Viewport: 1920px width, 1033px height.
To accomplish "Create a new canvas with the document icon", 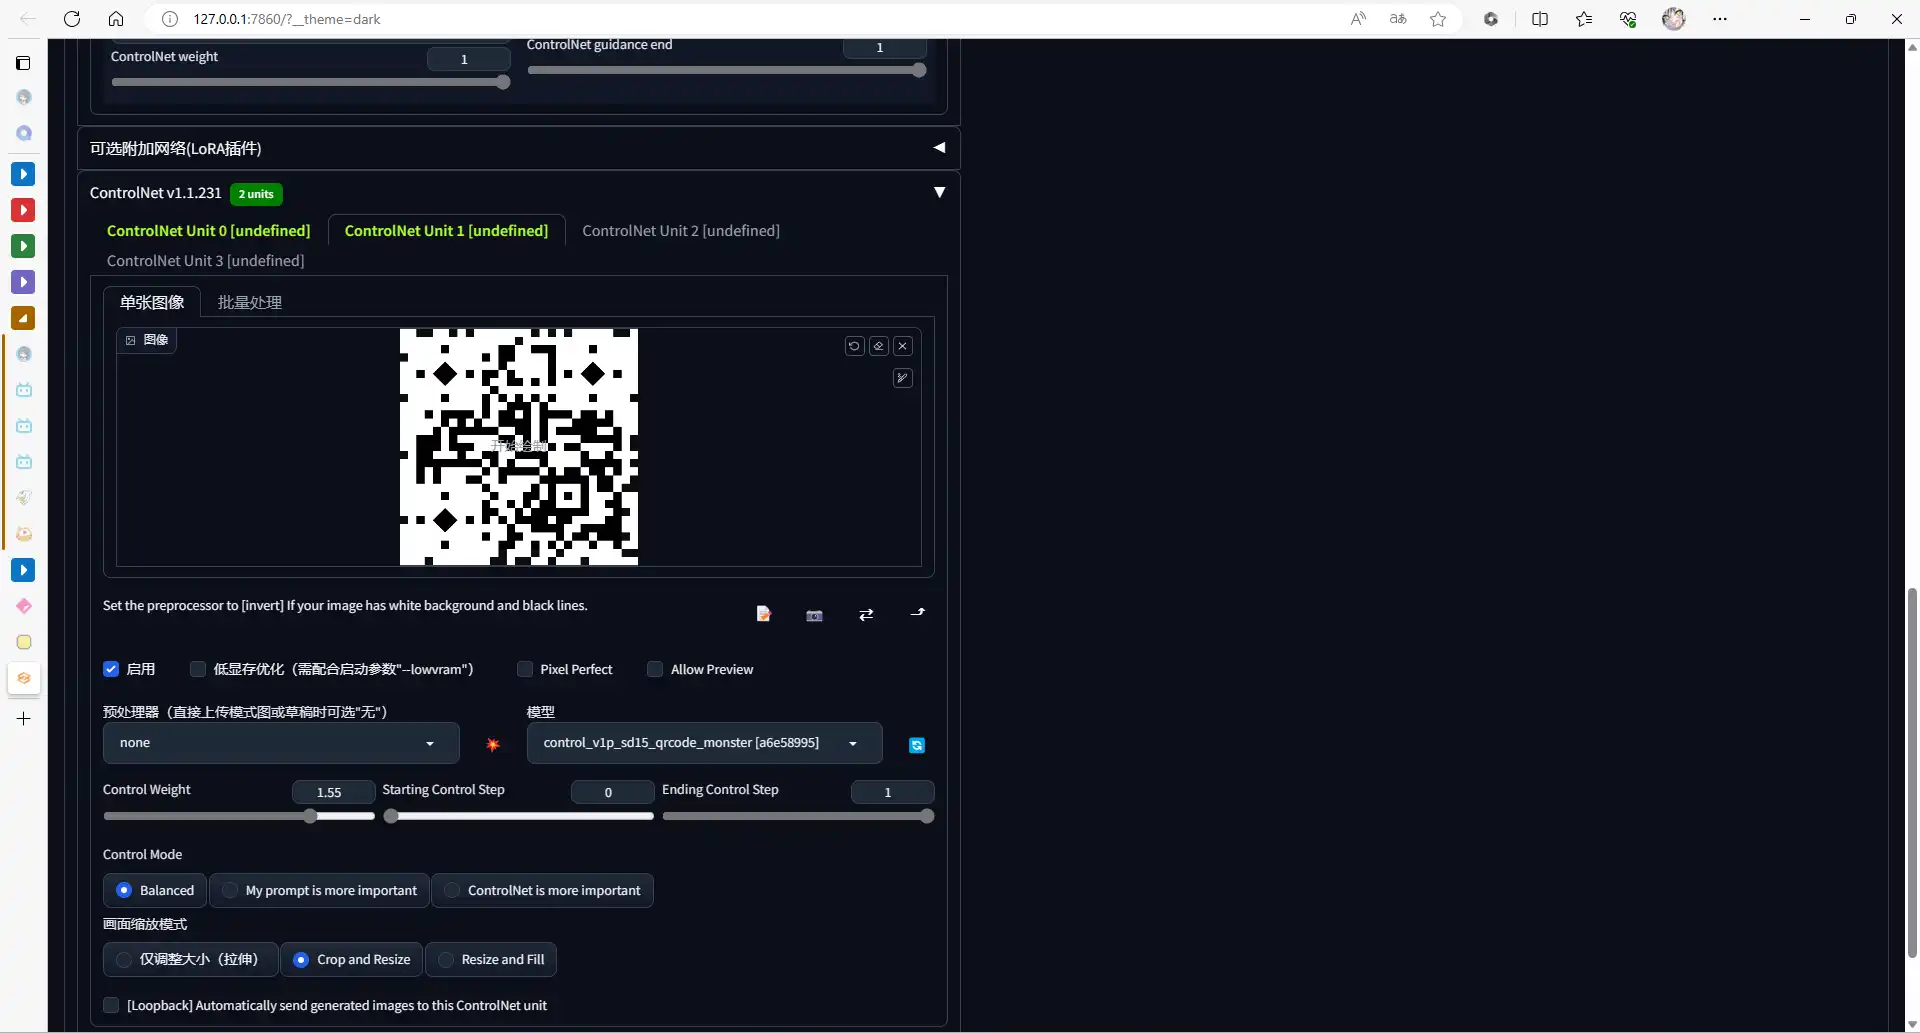I will [x=763, y=614].
